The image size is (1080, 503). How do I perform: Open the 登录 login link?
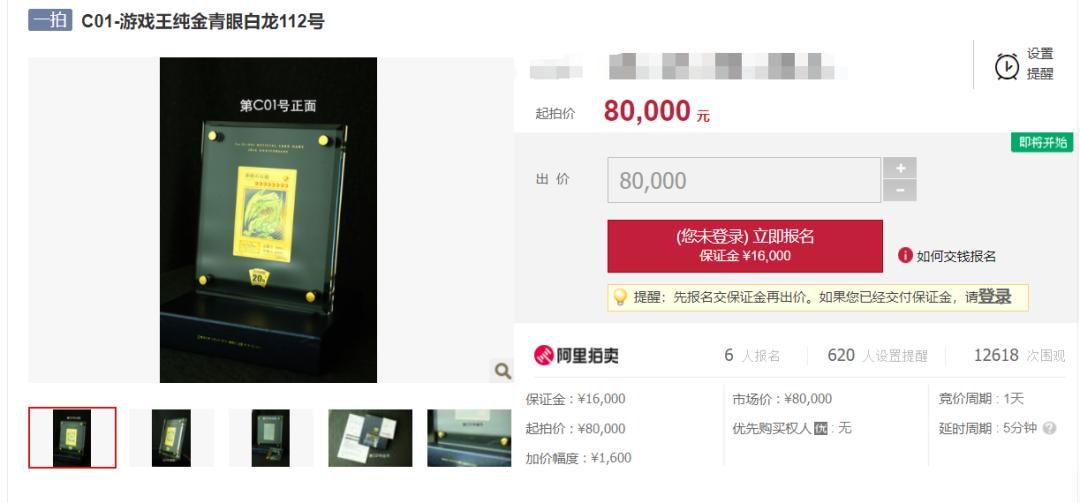pyautogui.click(x=995, y=297)
